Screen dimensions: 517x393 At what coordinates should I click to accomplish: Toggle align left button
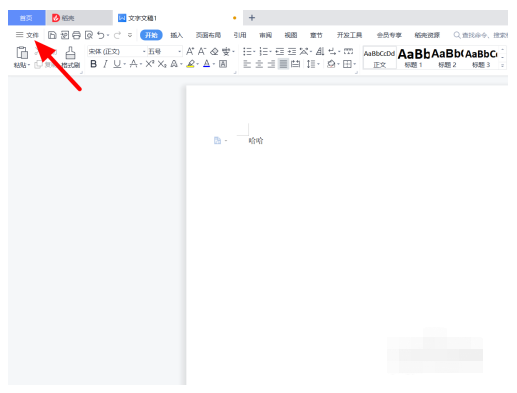(247, 64)
